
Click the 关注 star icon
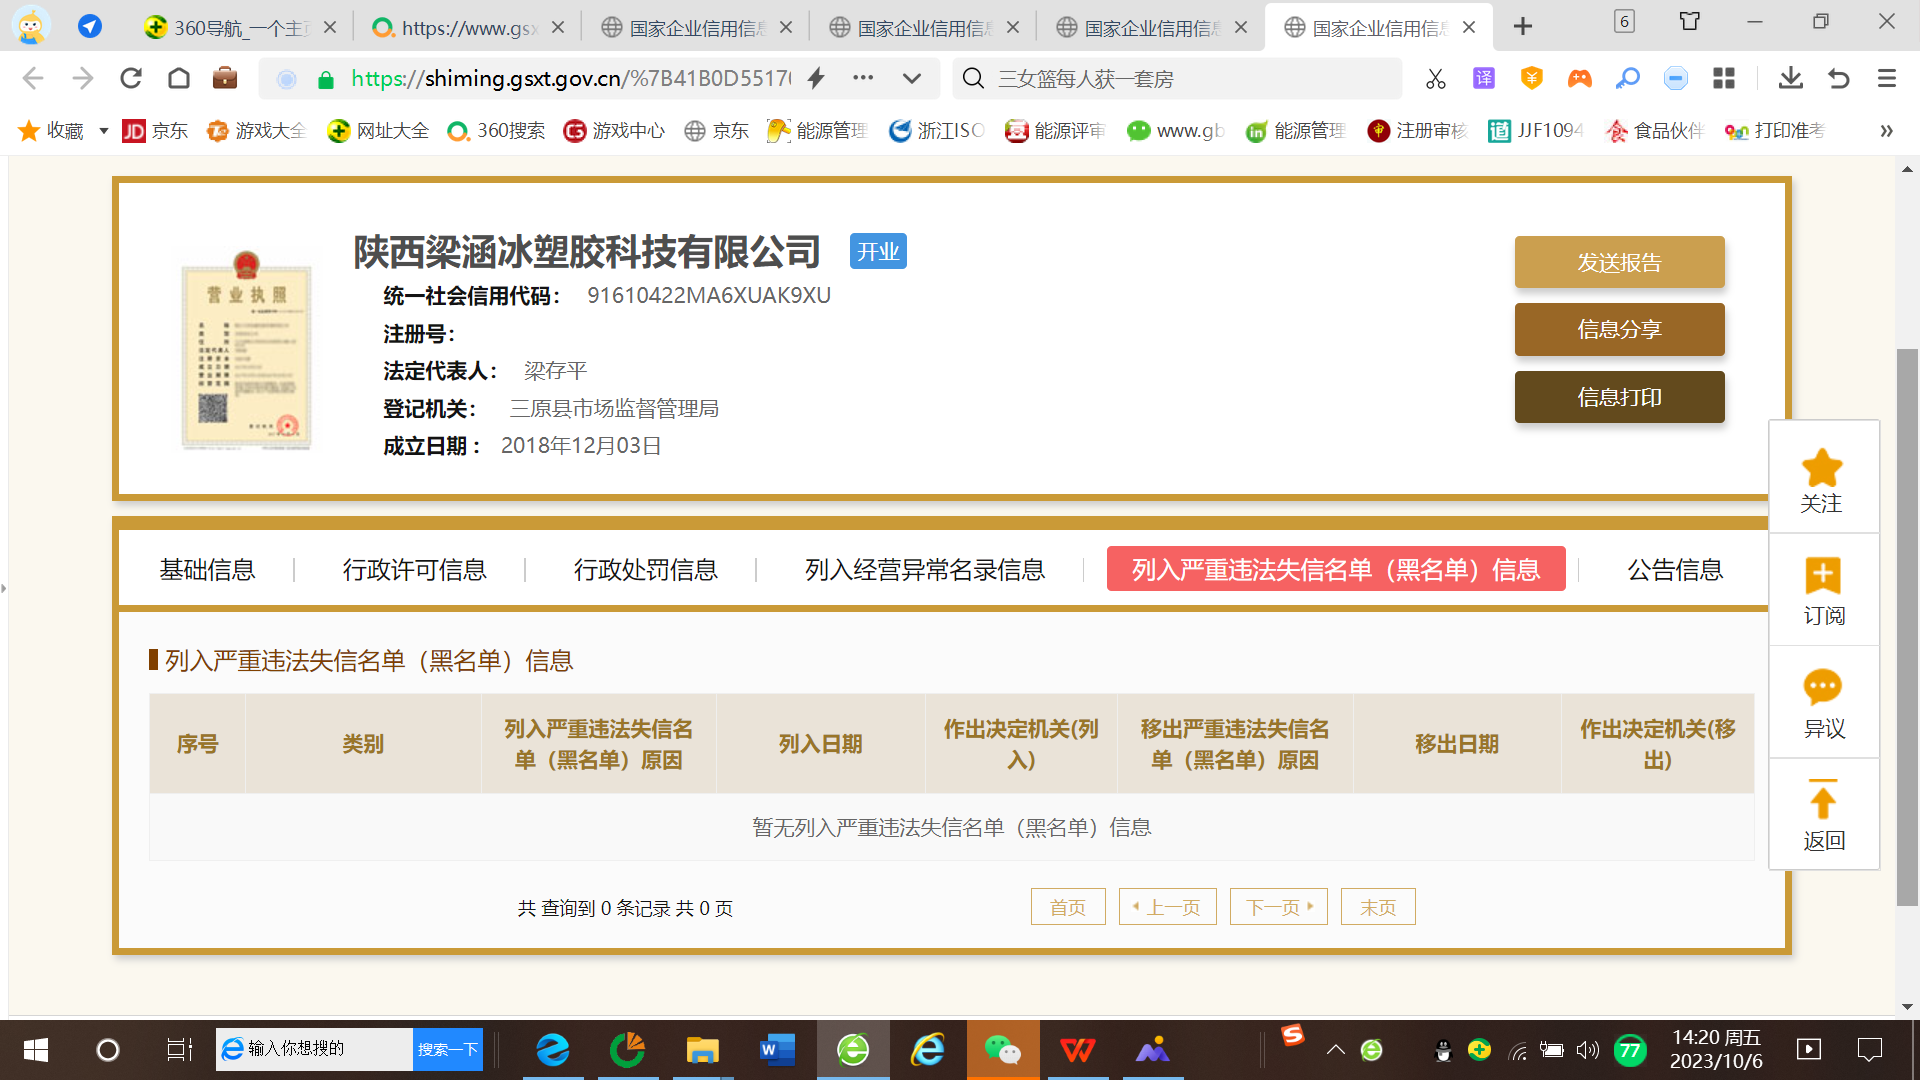tap(1822, 468)
